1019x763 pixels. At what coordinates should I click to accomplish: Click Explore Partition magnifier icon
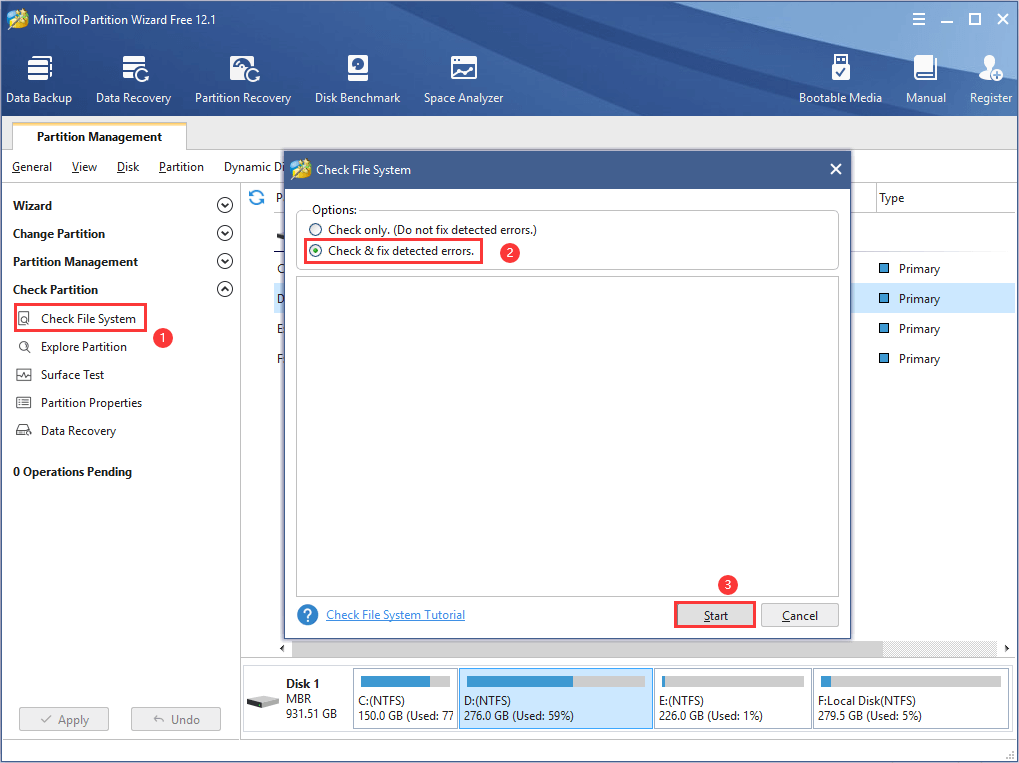tap(24, 346)
